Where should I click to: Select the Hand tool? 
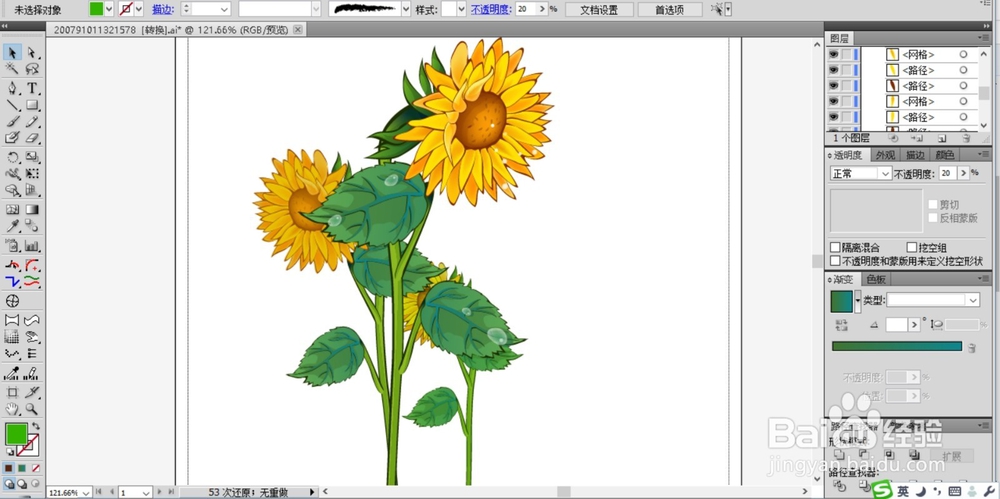(13, 409)
